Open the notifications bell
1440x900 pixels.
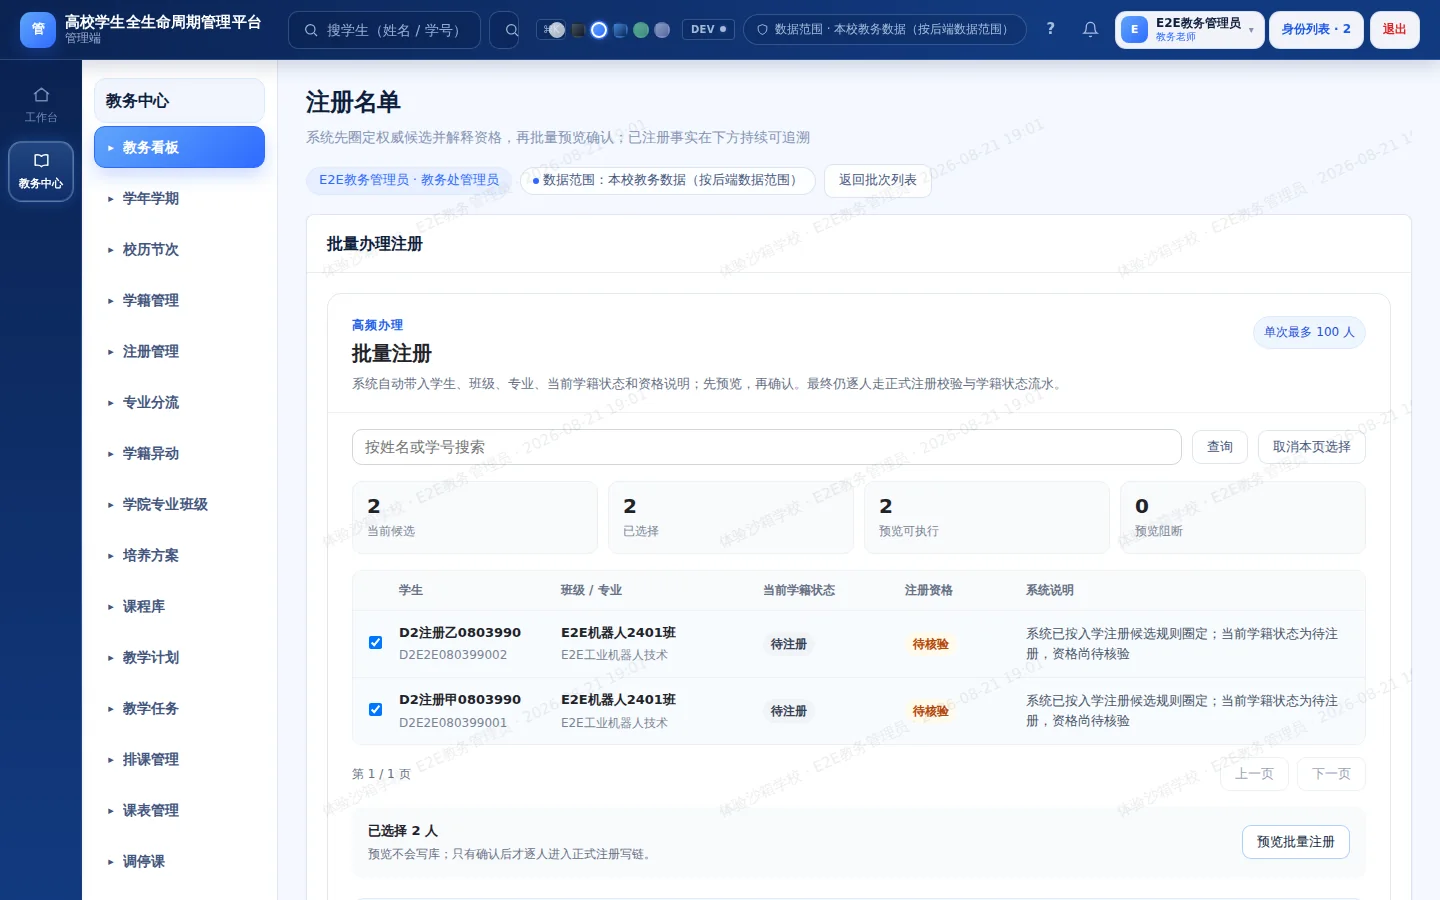tap(1090, 29)
